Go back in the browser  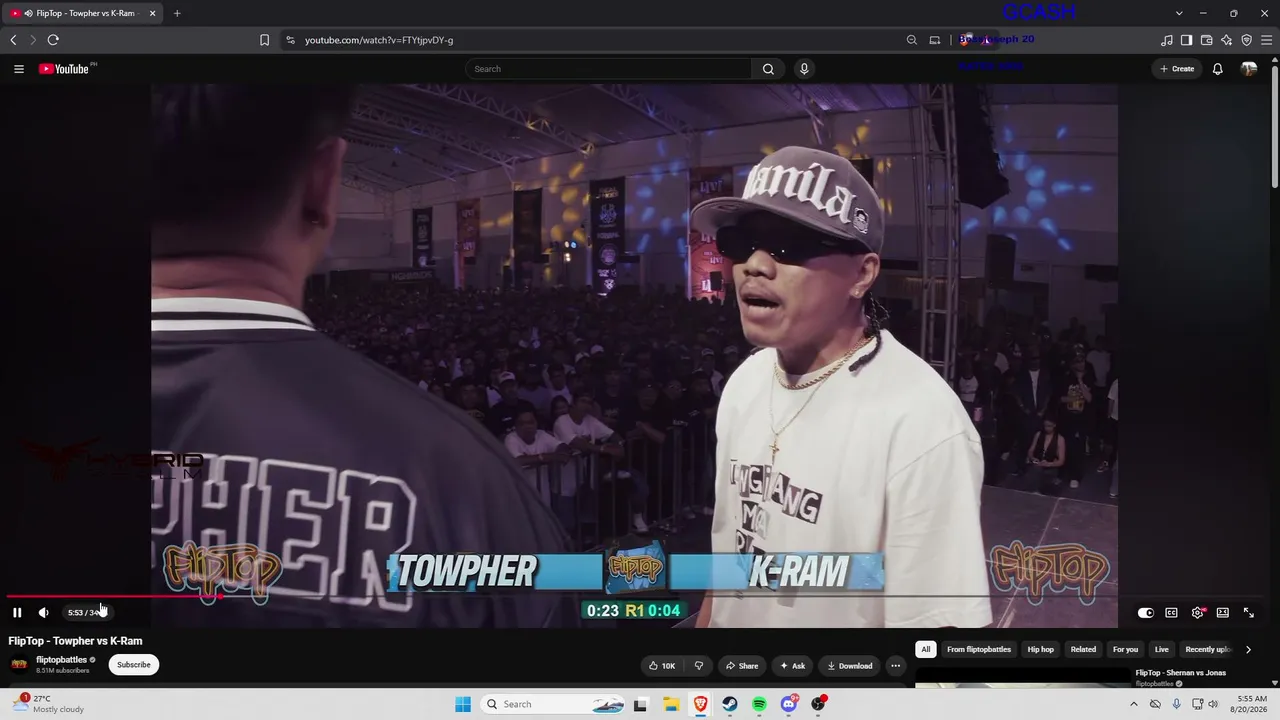(x=13, y=40)
